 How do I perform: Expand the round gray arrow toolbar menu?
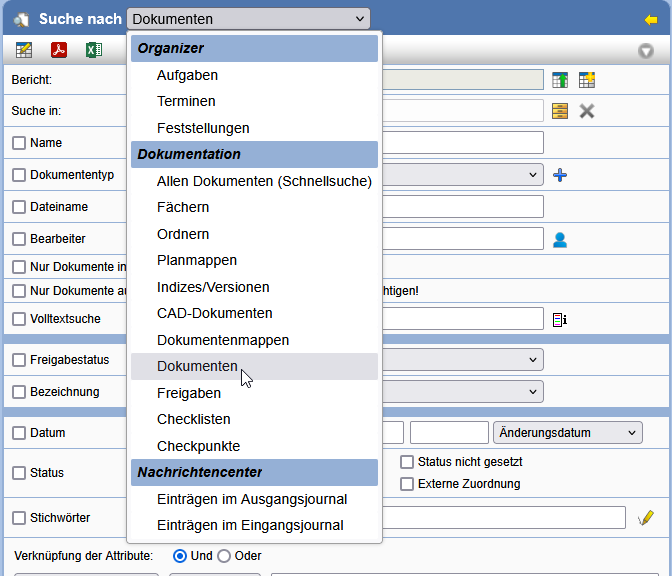click(x=646, y=51)
